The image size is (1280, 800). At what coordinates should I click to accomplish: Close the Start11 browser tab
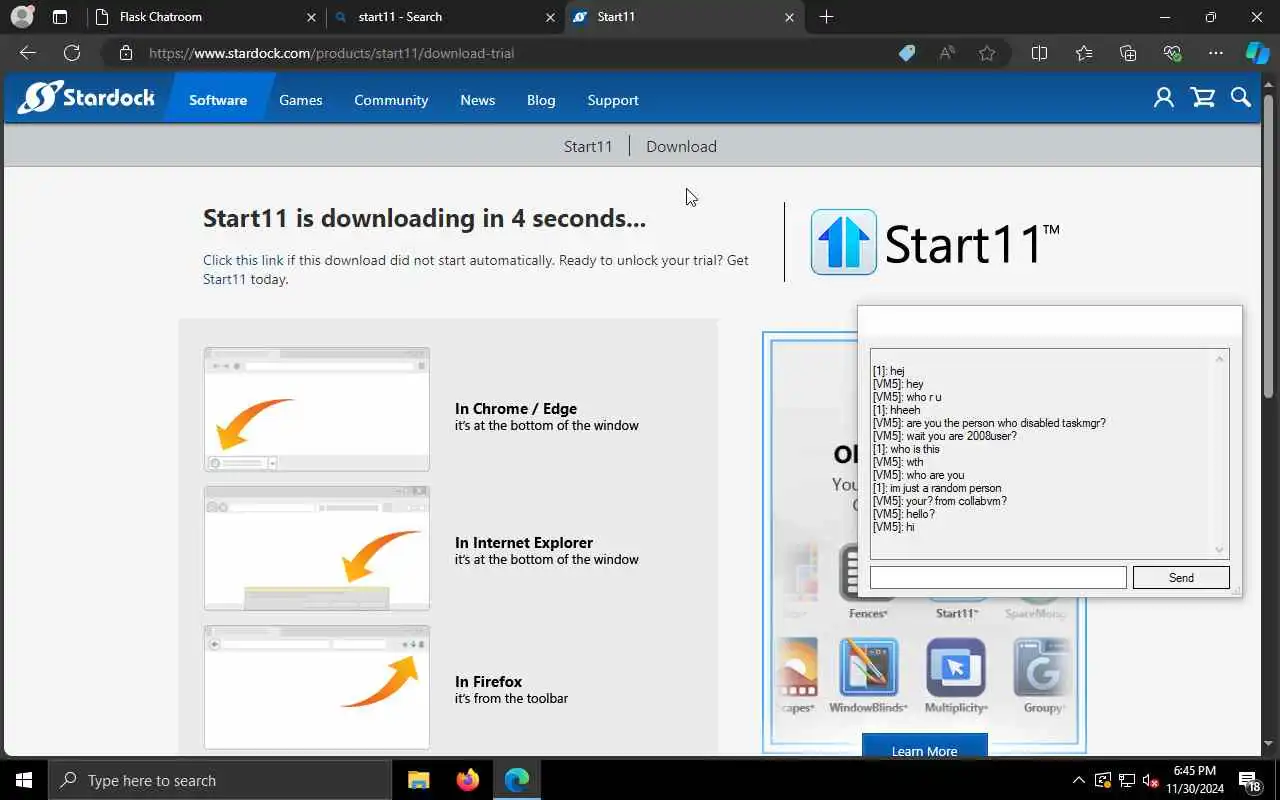(x=789, y=17)
